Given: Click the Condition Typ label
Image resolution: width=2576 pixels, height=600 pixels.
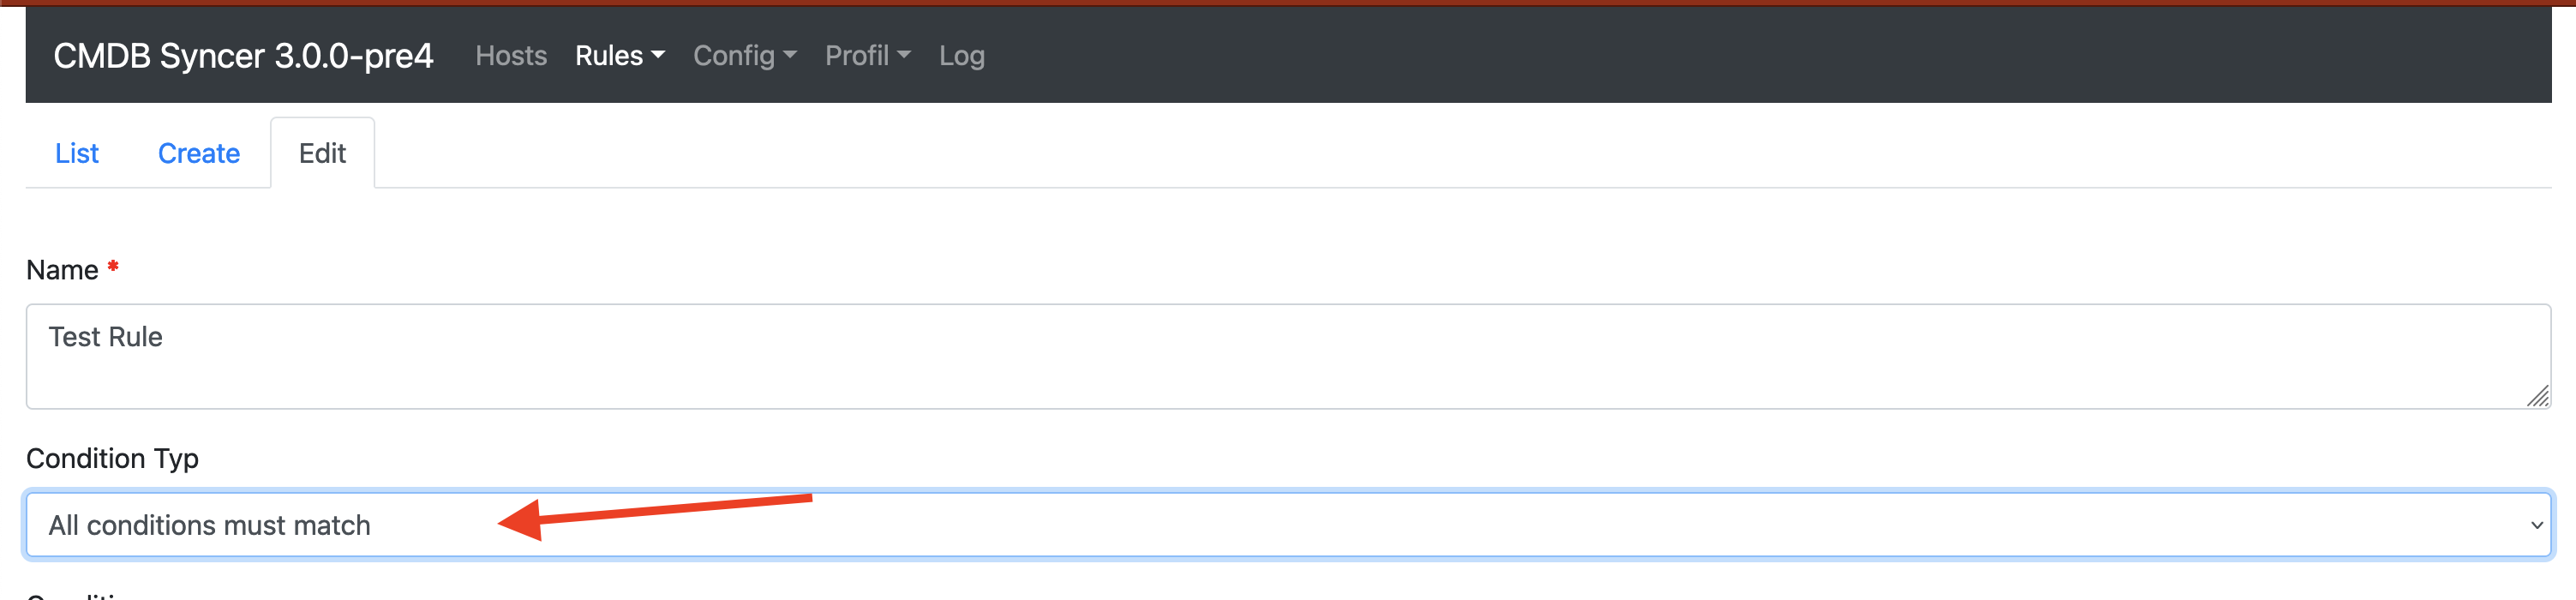Looking at the screenshot, I should point(112,458).
